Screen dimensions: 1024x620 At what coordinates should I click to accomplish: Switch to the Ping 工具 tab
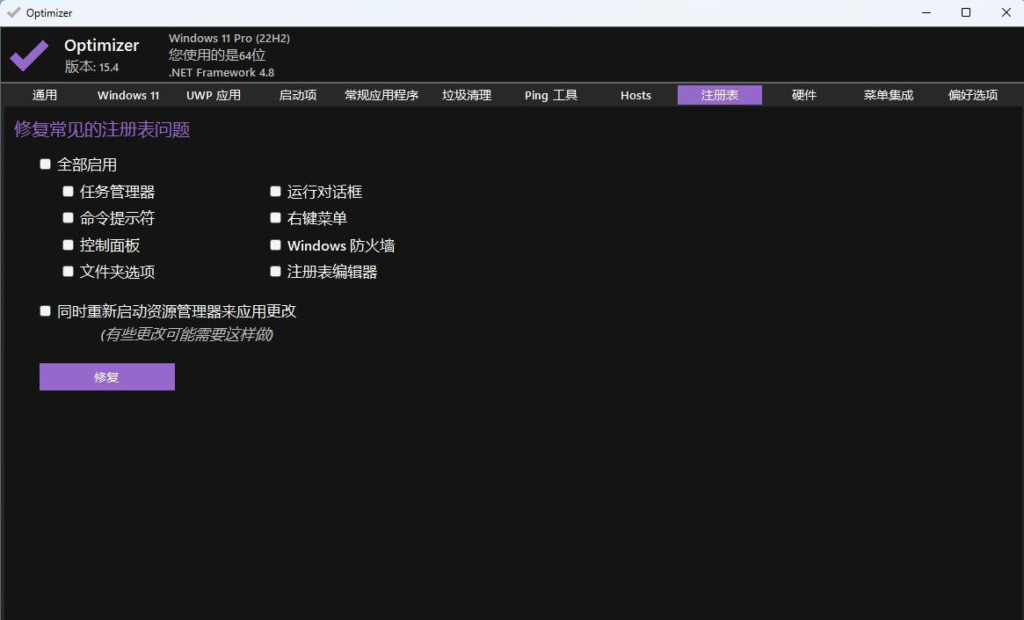click(549, 95)
